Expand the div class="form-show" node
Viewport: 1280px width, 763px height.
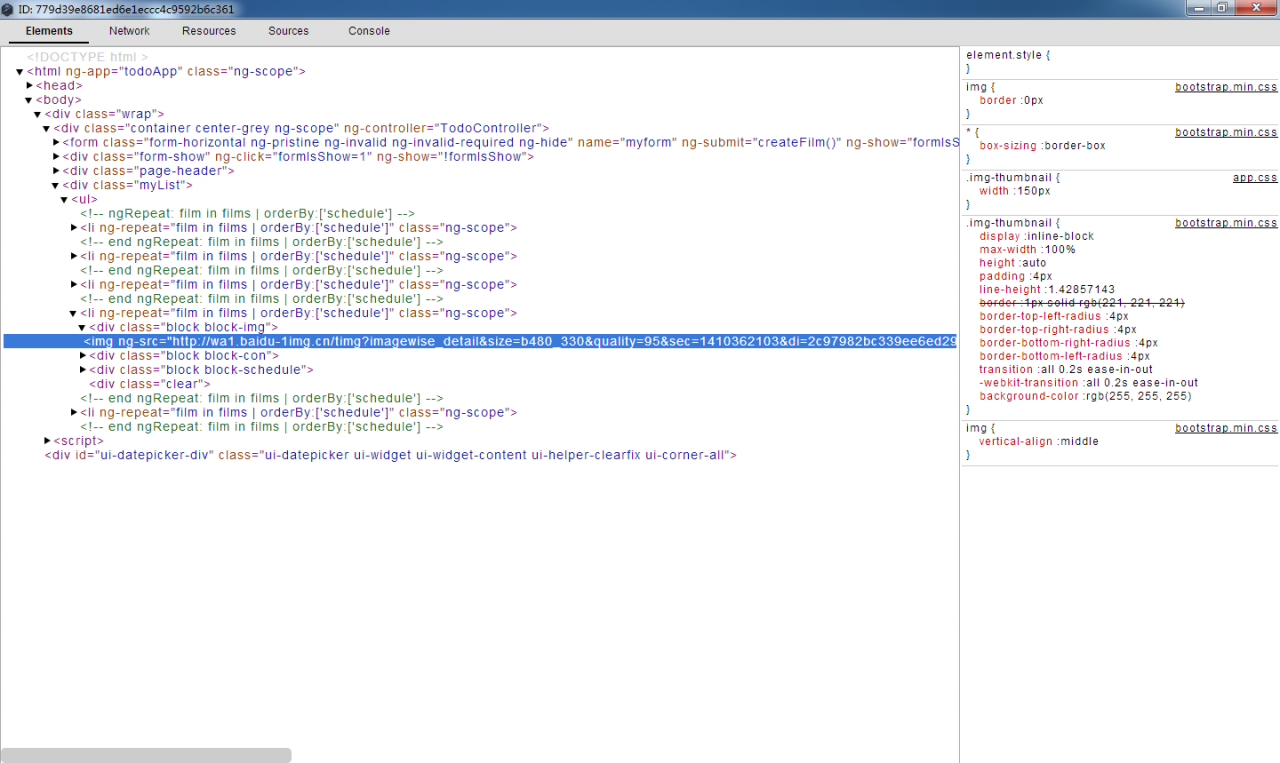pyautogui.click(x=57, y=157)
